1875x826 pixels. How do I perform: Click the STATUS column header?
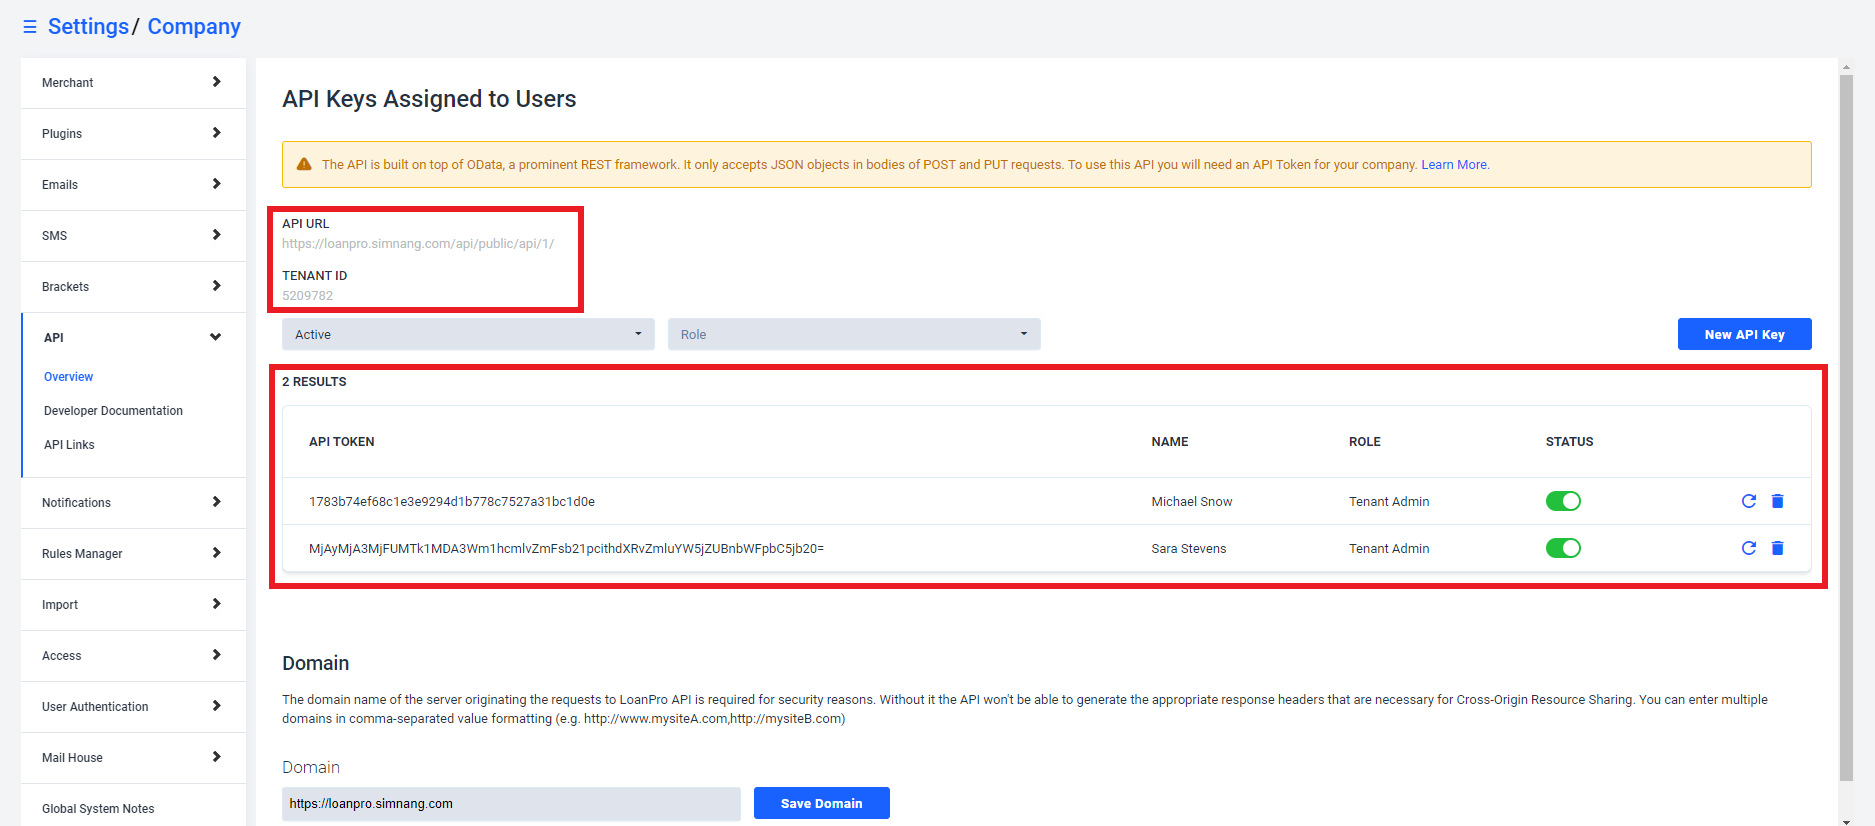point(1569,442)
